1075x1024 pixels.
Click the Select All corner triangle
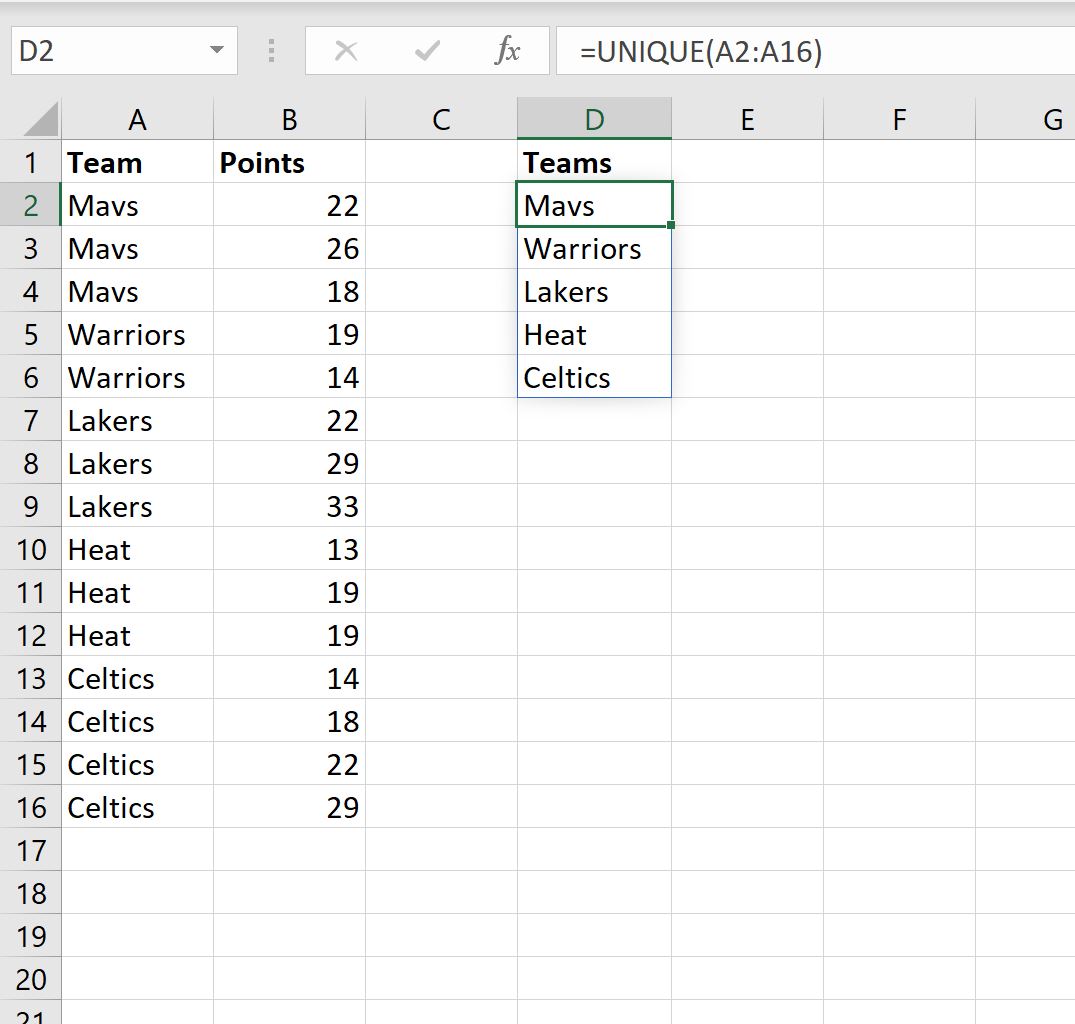(40, 119)
